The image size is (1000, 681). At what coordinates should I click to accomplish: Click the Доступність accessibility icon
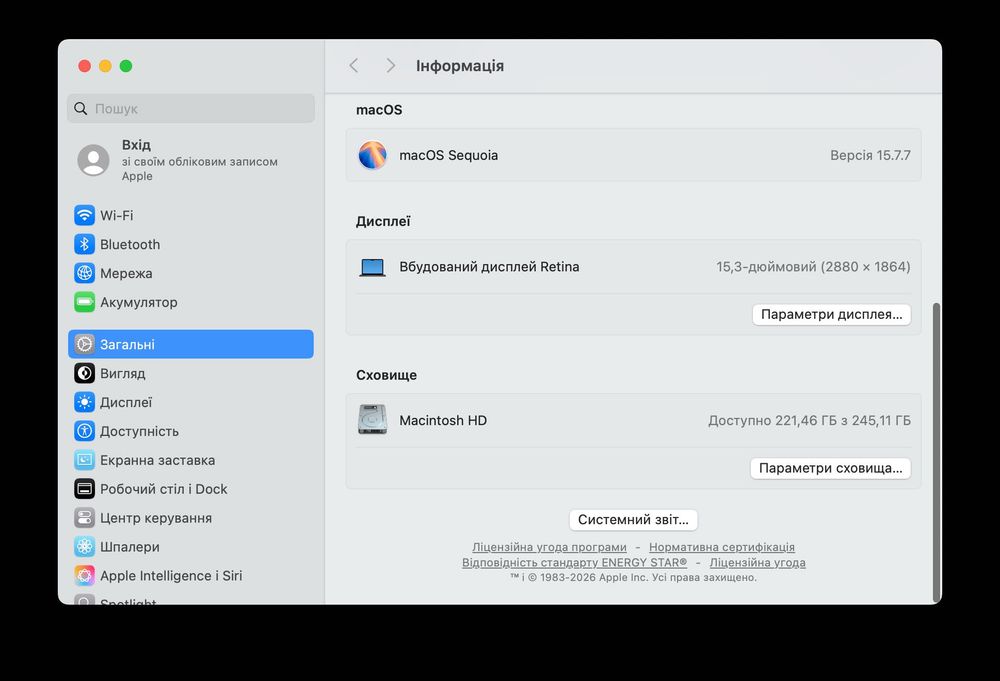pyautogui.click(x=84, y=431)
